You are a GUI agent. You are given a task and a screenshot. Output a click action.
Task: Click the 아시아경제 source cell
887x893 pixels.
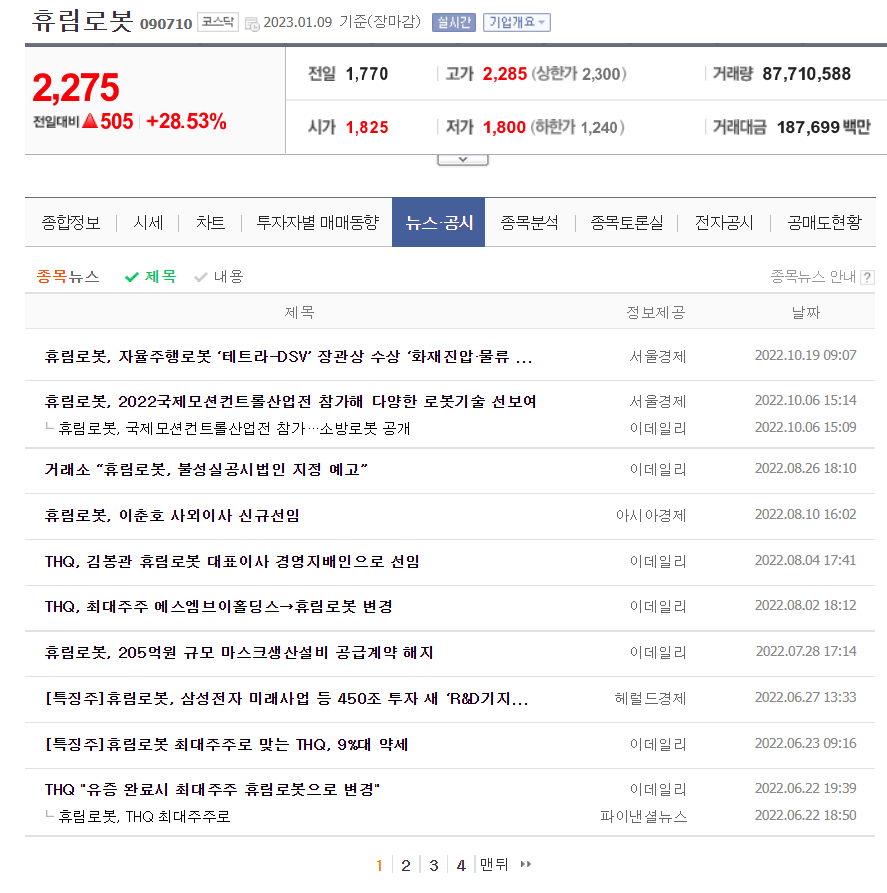click(x=651, y=515)
